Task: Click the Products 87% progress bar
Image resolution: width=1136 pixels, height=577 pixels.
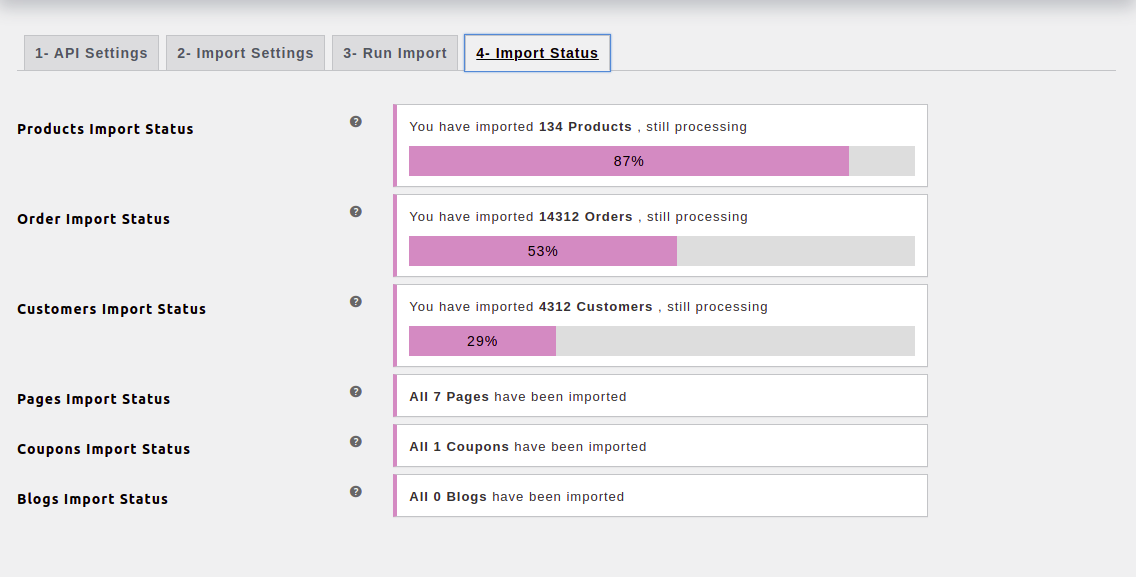Action: click(661, 161)
